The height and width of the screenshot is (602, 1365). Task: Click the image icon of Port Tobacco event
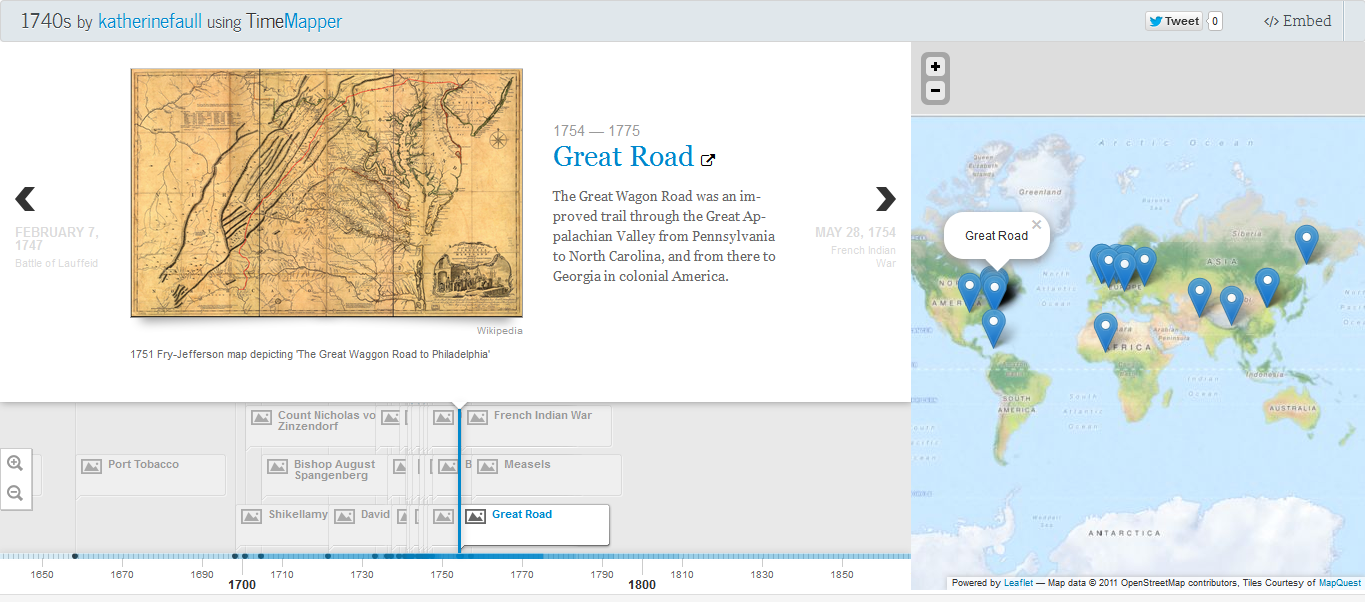point(92,466)
